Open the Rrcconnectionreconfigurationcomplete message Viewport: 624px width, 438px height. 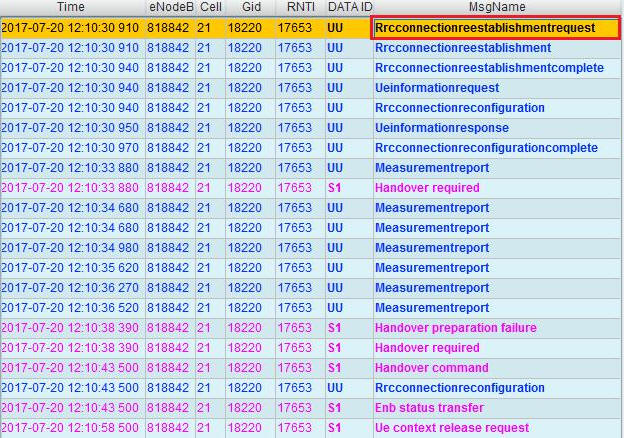(488, 148)
